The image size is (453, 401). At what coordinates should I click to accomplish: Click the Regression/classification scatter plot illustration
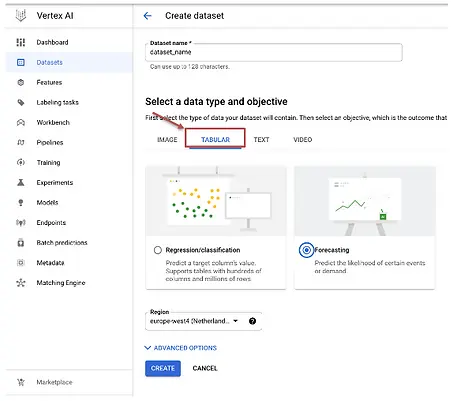[216, 200]
